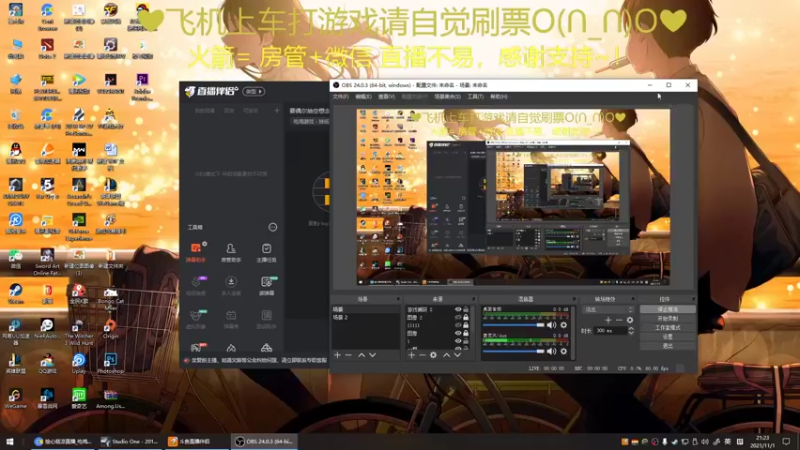This screenshot has width=800, height=450.
Task: Toggle visibility of the 图像 2 source
Action: [x=458, y=317]
